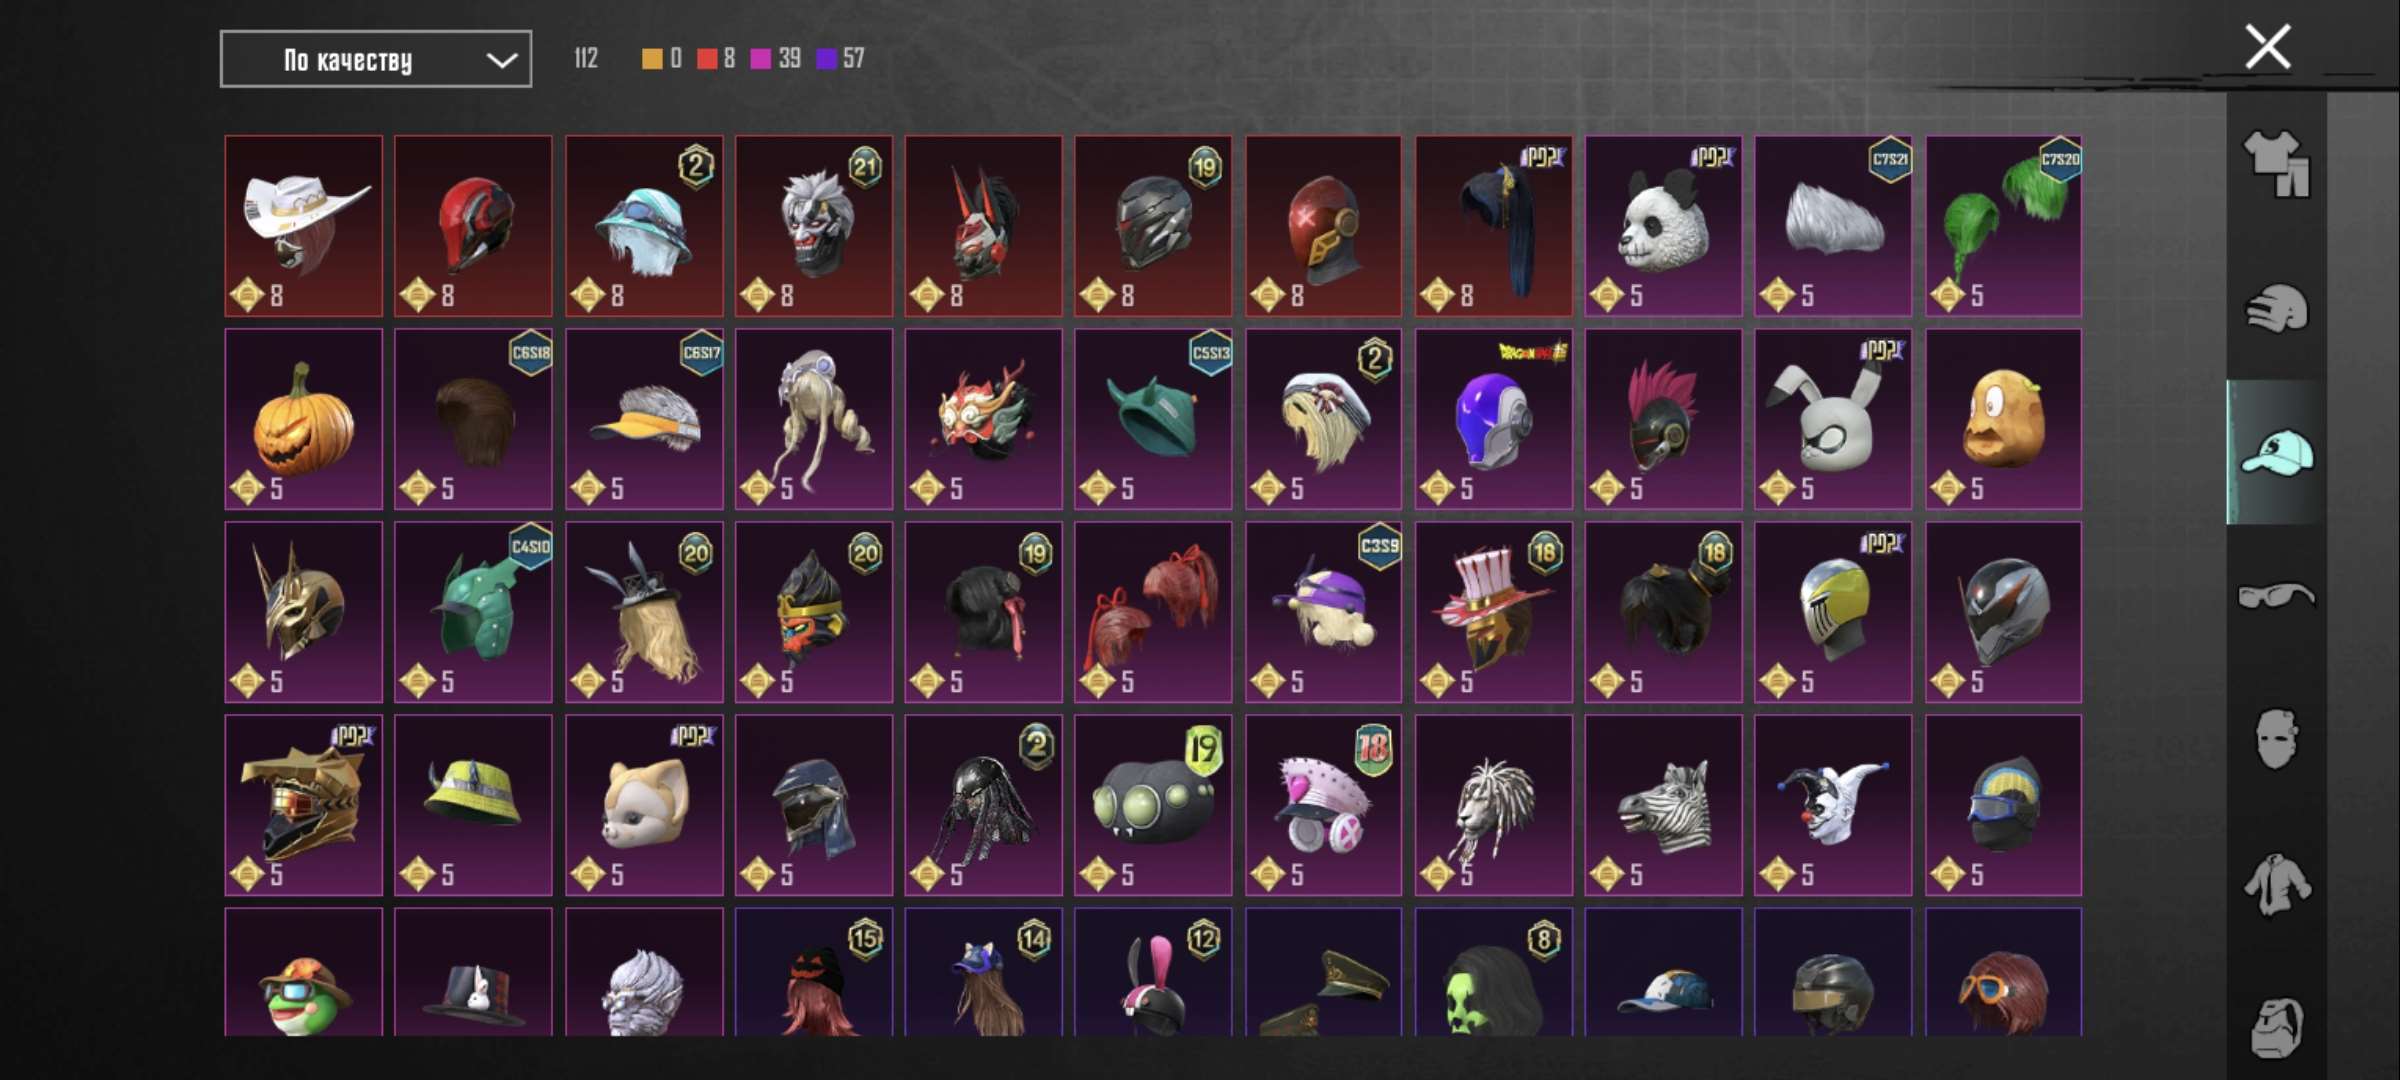Viewport: 2400px width, 1080px height.
Task: Select the helmet category icon
Action: click(x=2277, y=309)
